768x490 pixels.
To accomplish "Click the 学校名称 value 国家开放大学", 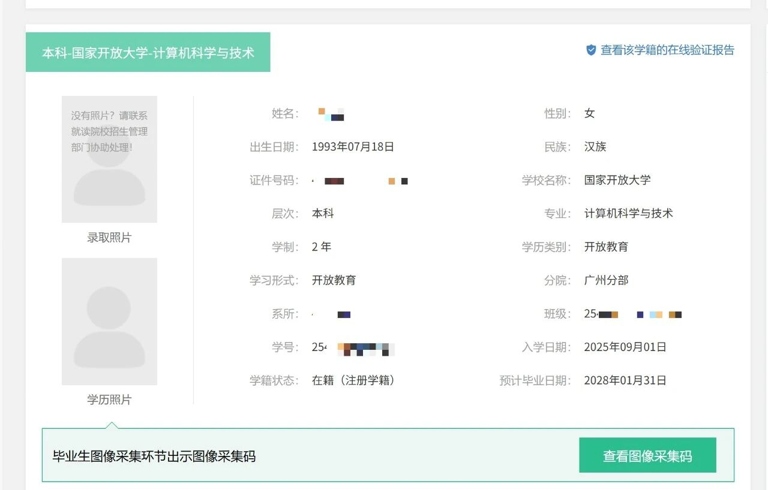I will 617,180.
